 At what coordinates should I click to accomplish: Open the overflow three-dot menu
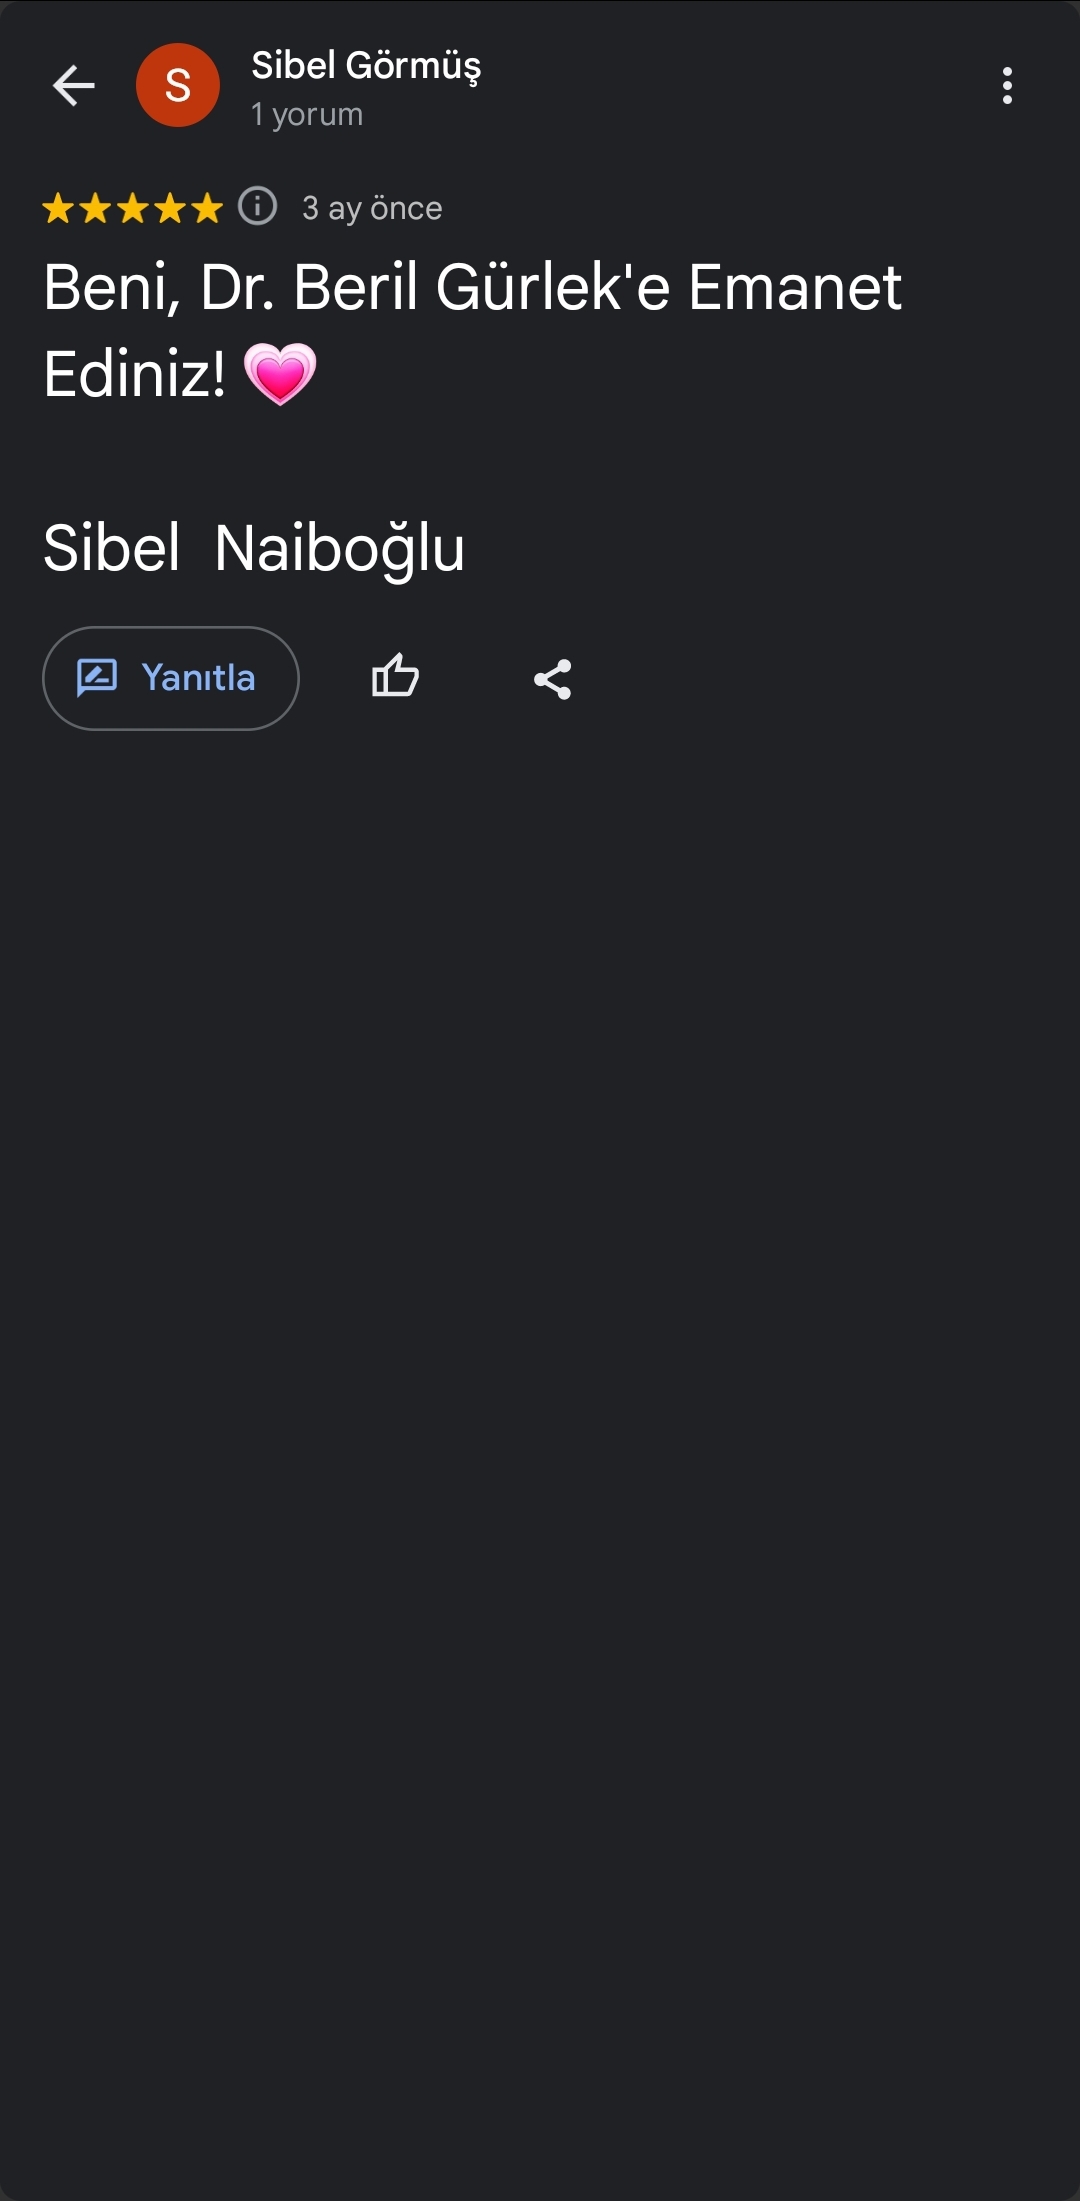pyautogui.click(x=1007, y=86)
